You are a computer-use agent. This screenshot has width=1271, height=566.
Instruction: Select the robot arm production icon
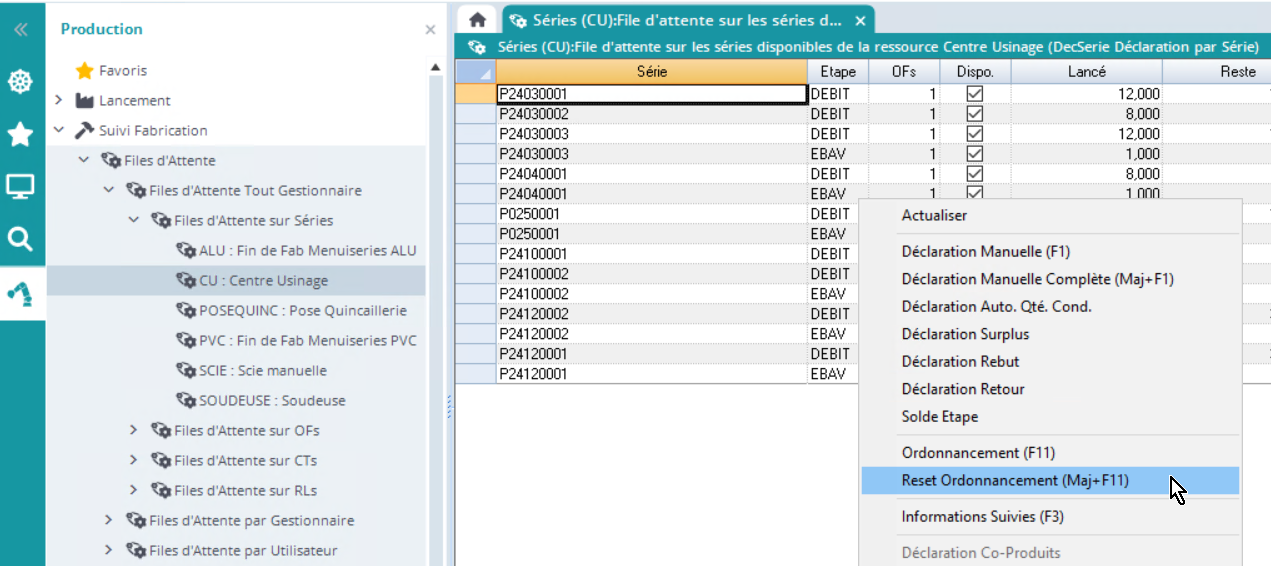click(x=20, y=293)
